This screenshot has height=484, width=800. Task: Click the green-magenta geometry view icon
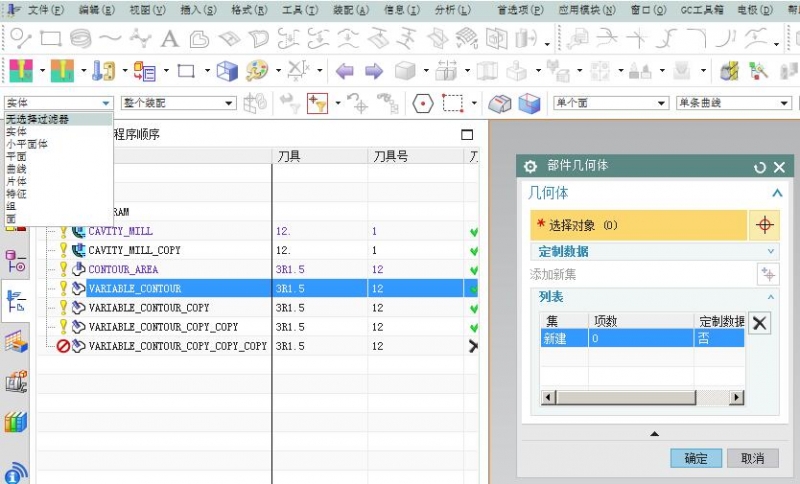21,71
